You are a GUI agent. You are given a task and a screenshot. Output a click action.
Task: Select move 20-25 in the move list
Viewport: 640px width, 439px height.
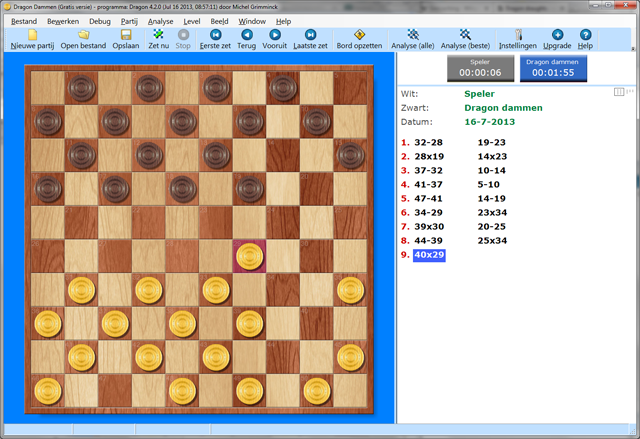(x=491, y=227)
